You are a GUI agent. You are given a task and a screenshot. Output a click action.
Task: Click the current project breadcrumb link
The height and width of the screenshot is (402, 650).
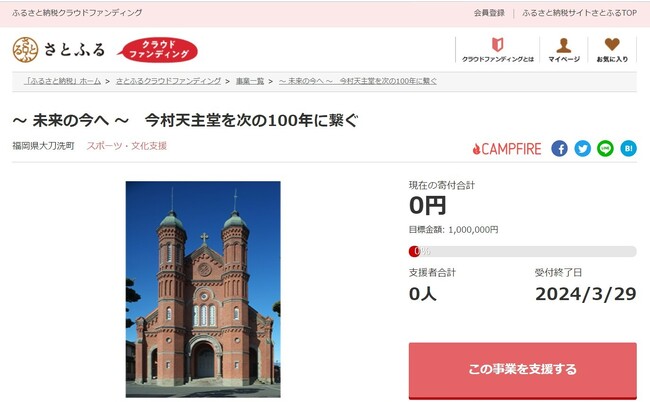click(358, 81)
